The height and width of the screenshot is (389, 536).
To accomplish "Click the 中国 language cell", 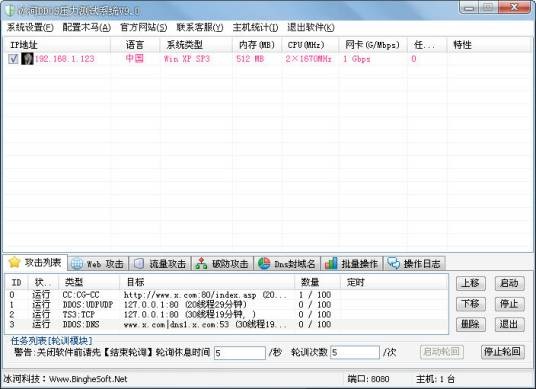I will click(x=135, y=58).
